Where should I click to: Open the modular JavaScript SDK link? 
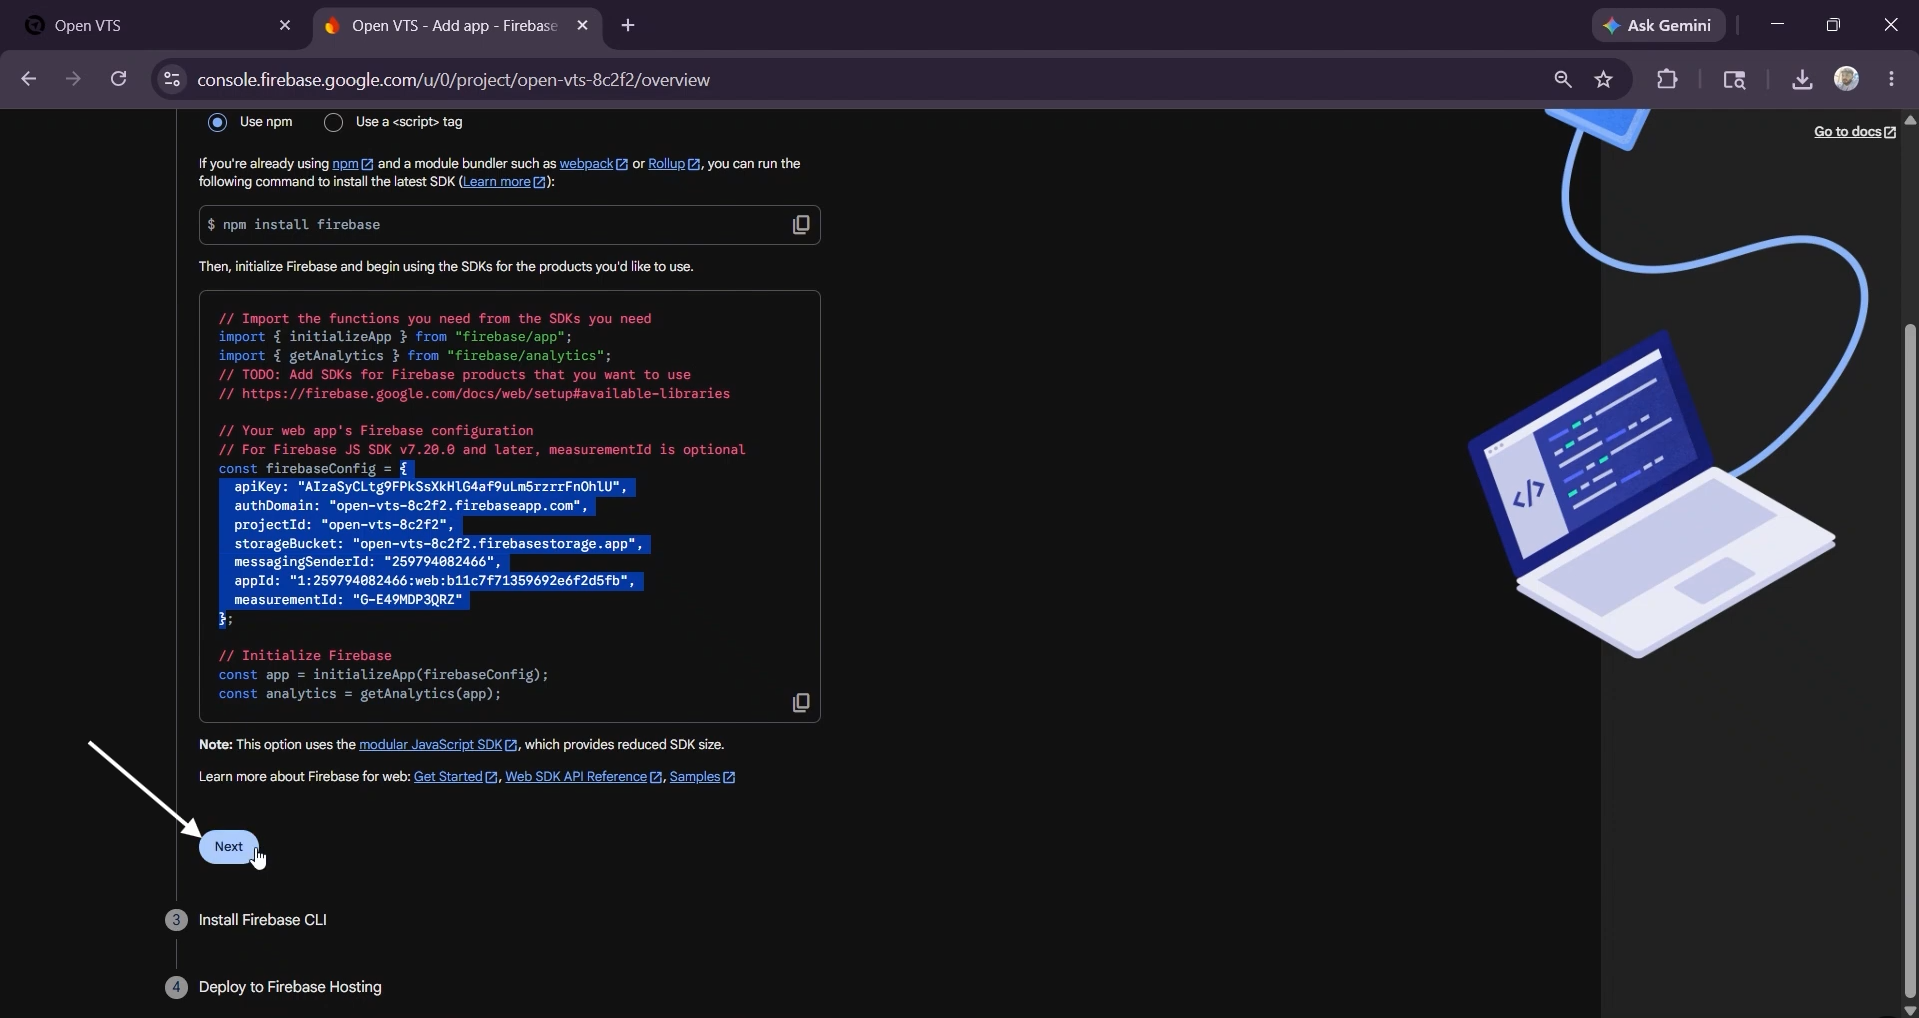[x=438, y=745]
